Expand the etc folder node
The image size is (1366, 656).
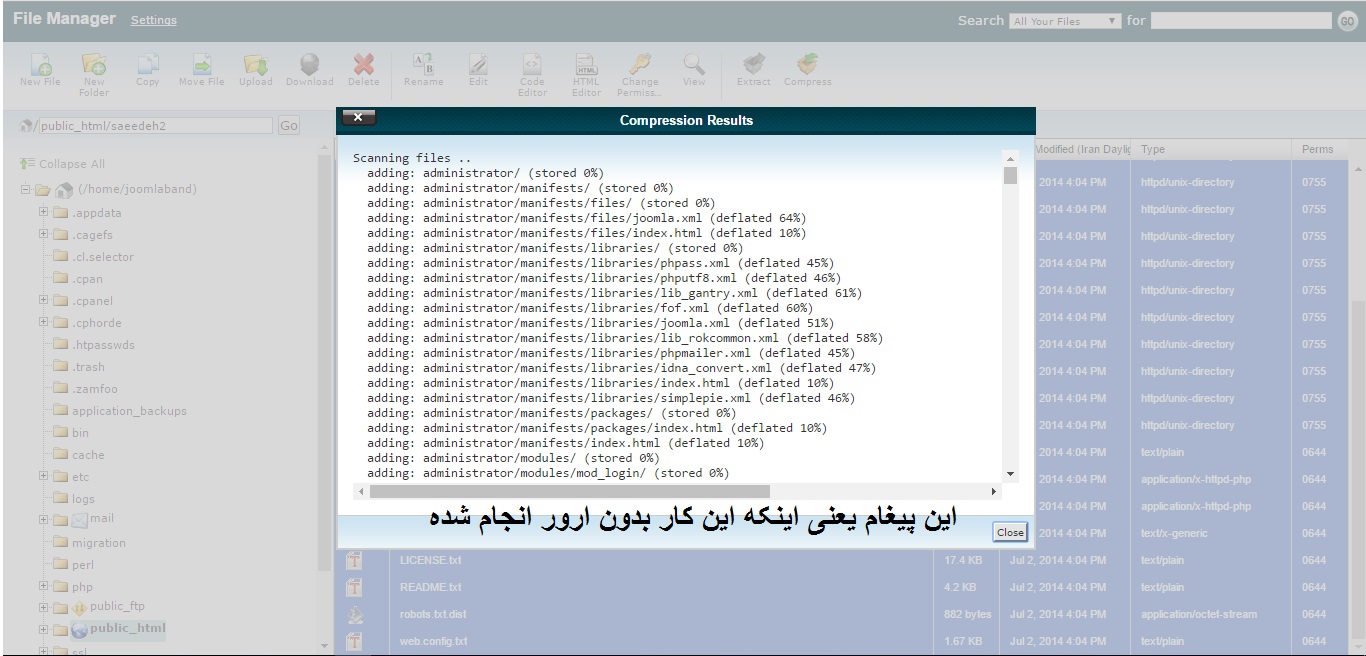pos(44,476)
